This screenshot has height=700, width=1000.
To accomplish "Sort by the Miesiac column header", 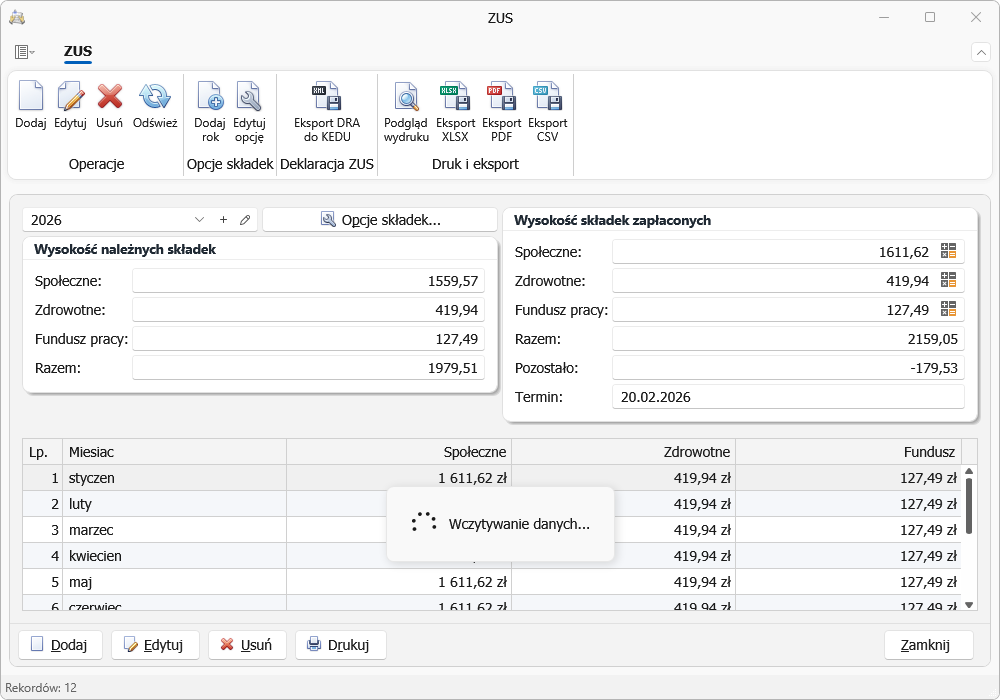I will tap(174, 452).
